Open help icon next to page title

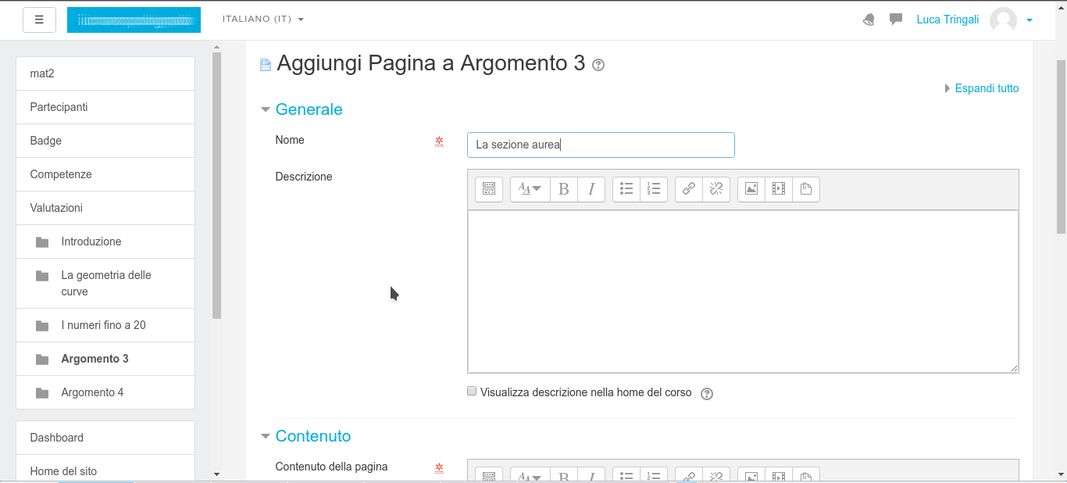pyautogui.click(x=598, y=65)
